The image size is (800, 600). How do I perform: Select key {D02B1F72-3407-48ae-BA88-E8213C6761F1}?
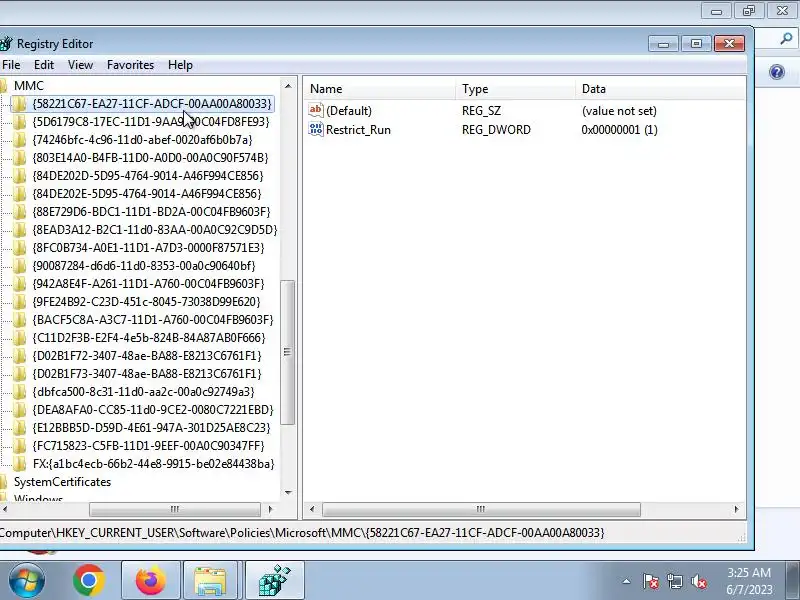pyautogui.click(x=147, y=356)
